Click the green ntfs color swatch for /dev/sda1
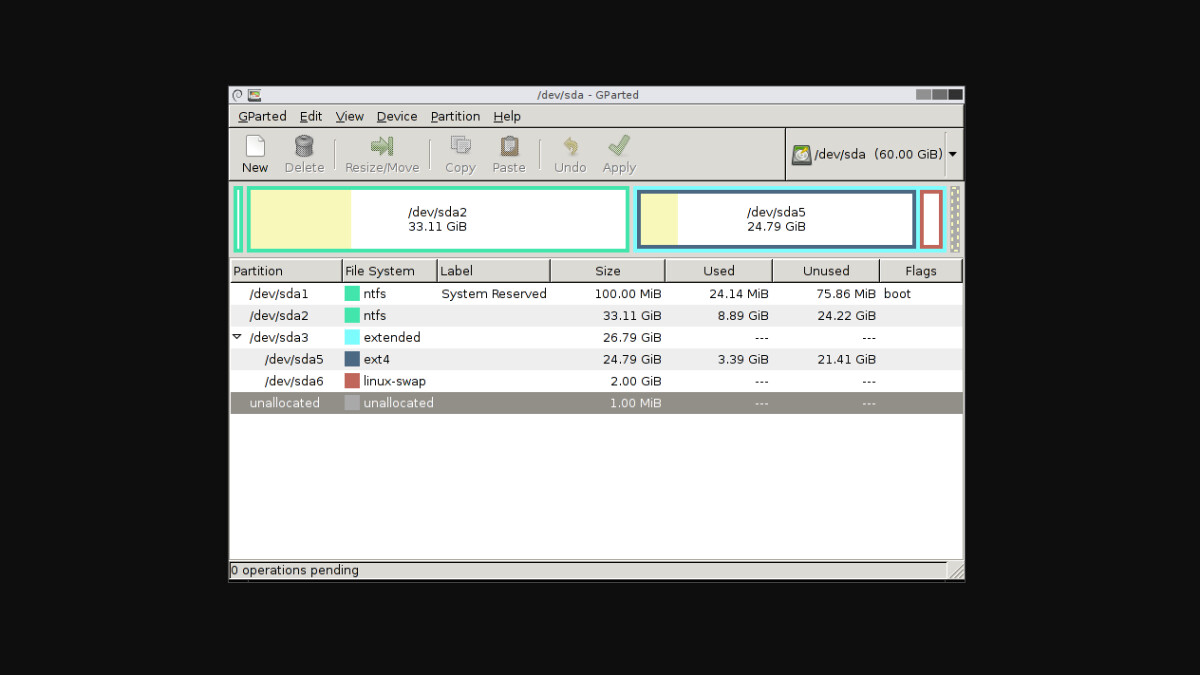The height and width of the screenshot is (675, 1200). pos(352,294)
